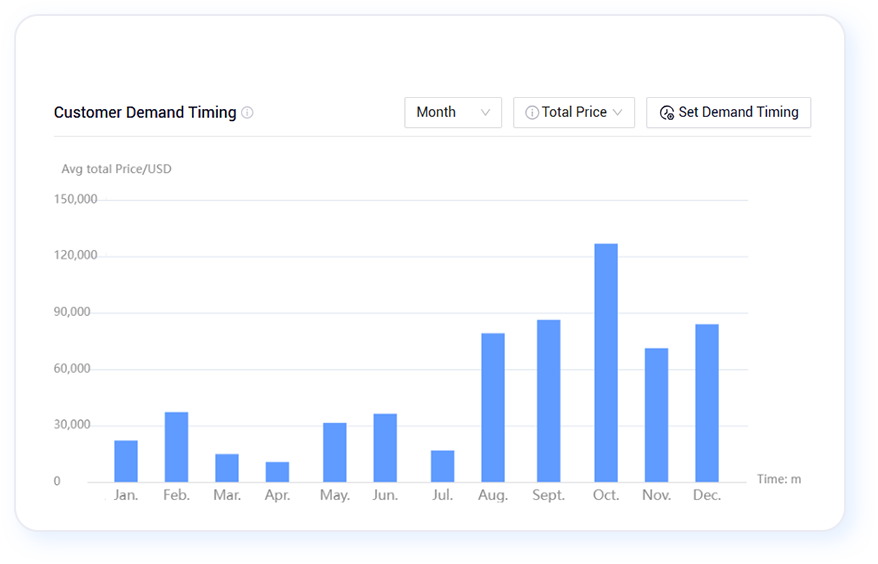
Task: Click the Jan. x-axis label
Action: tap(126, 495)
